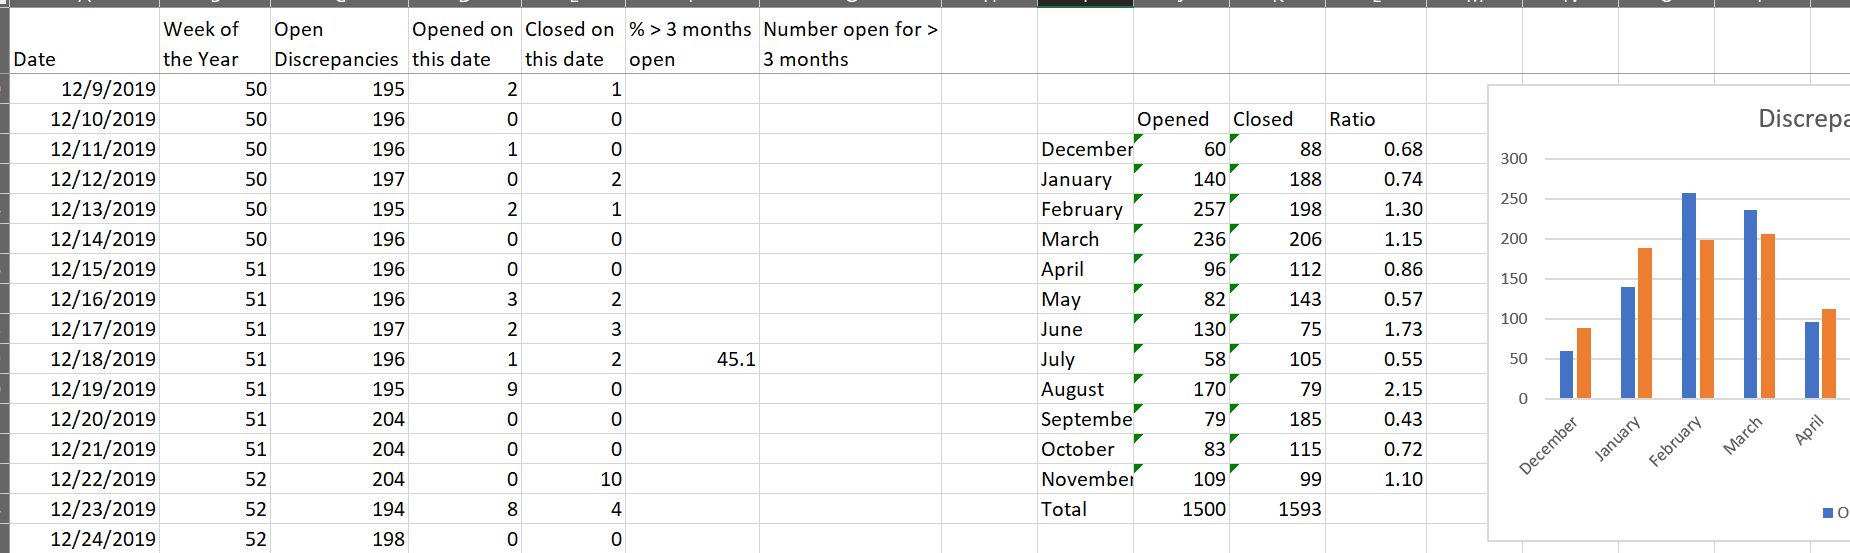Image resolution: width=1850 pixels, height=553 pixels.
Task: Click the 'April' row label in summary table
Action: coord(1085,269)
